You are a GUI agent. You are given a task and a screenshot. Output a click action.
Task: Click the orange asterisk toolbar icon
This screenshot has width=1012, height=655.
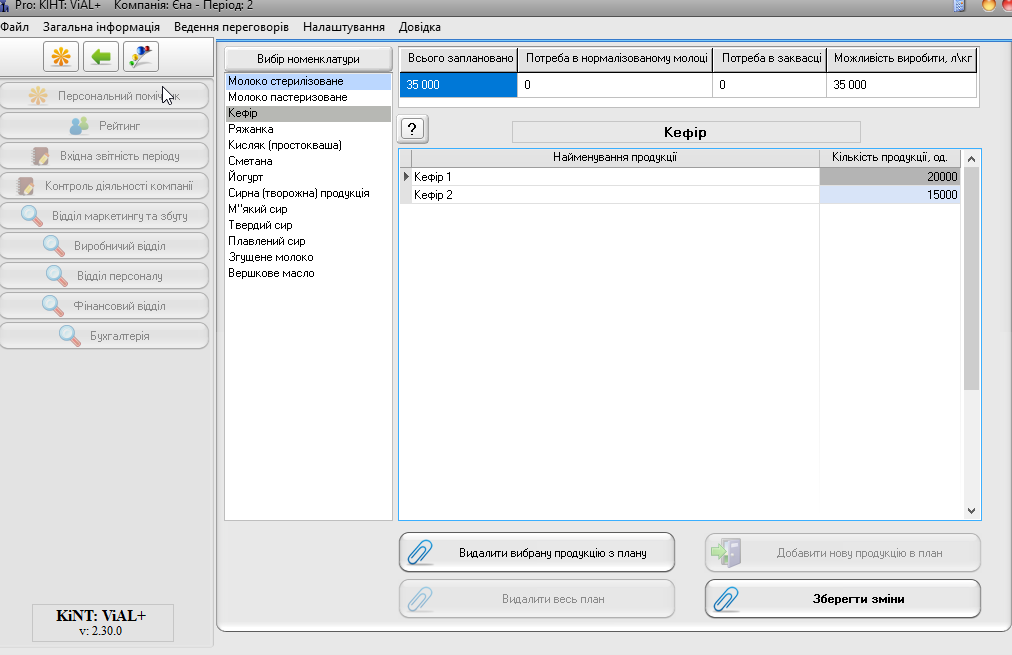pos(61,57)
